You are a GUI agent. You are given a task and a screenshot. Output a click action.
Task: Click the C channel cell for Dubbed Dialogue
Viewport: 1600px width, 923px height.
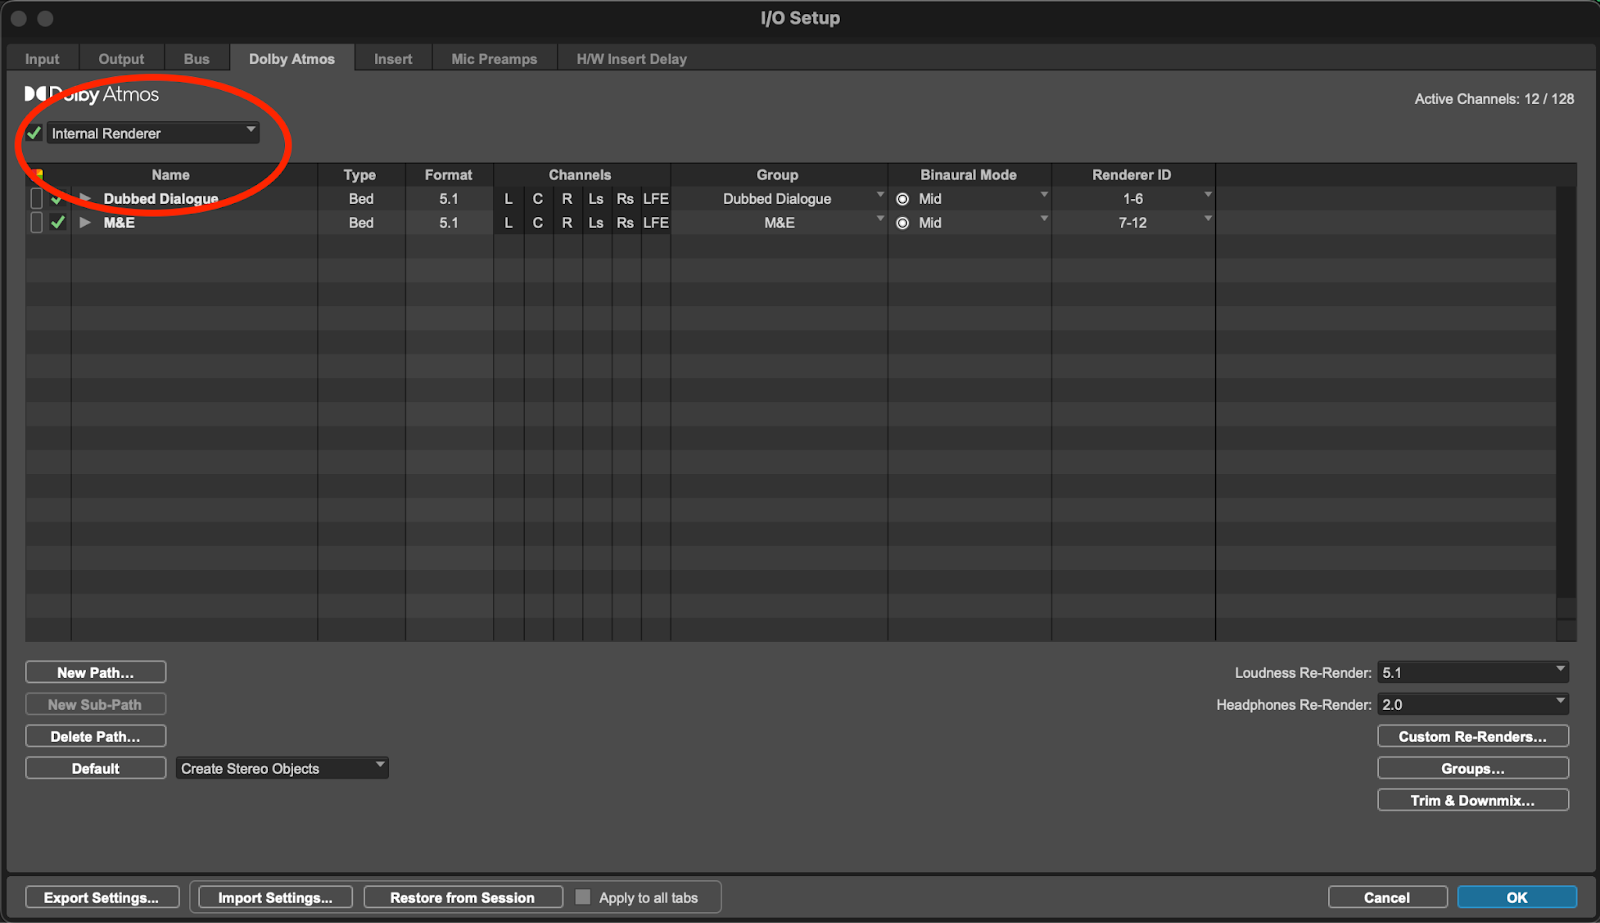[538, 199]
